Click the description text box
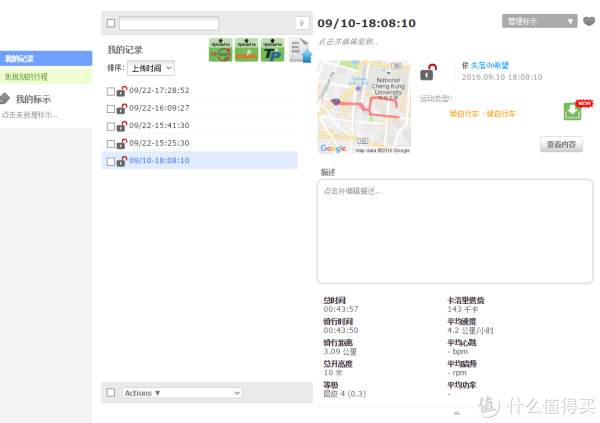 pyautogui.click(x=455, y=232)
